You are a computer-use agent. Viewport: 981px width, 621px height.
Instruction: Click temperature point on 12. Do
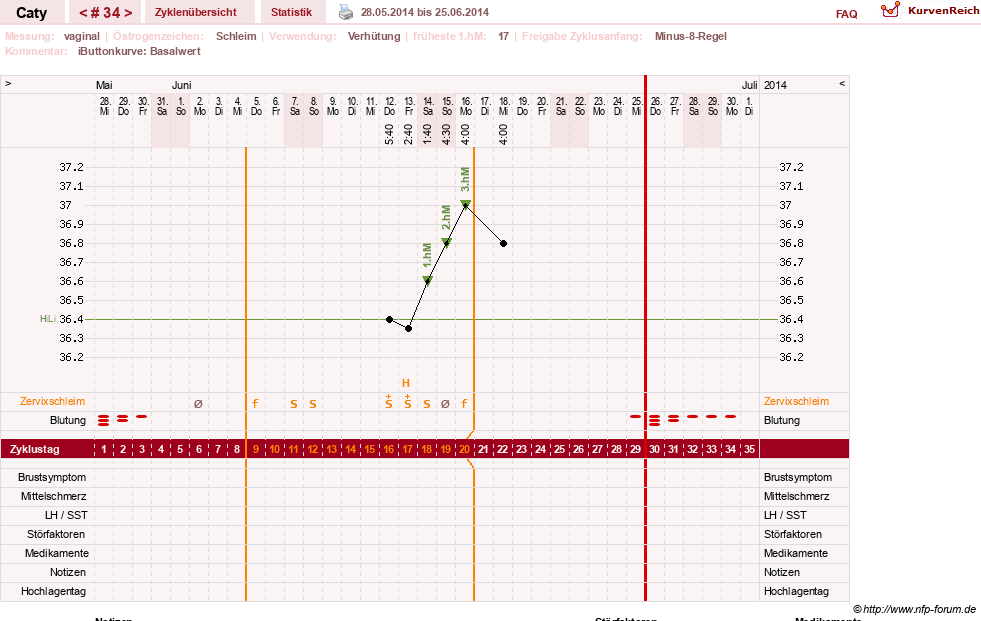pos(389,320)
